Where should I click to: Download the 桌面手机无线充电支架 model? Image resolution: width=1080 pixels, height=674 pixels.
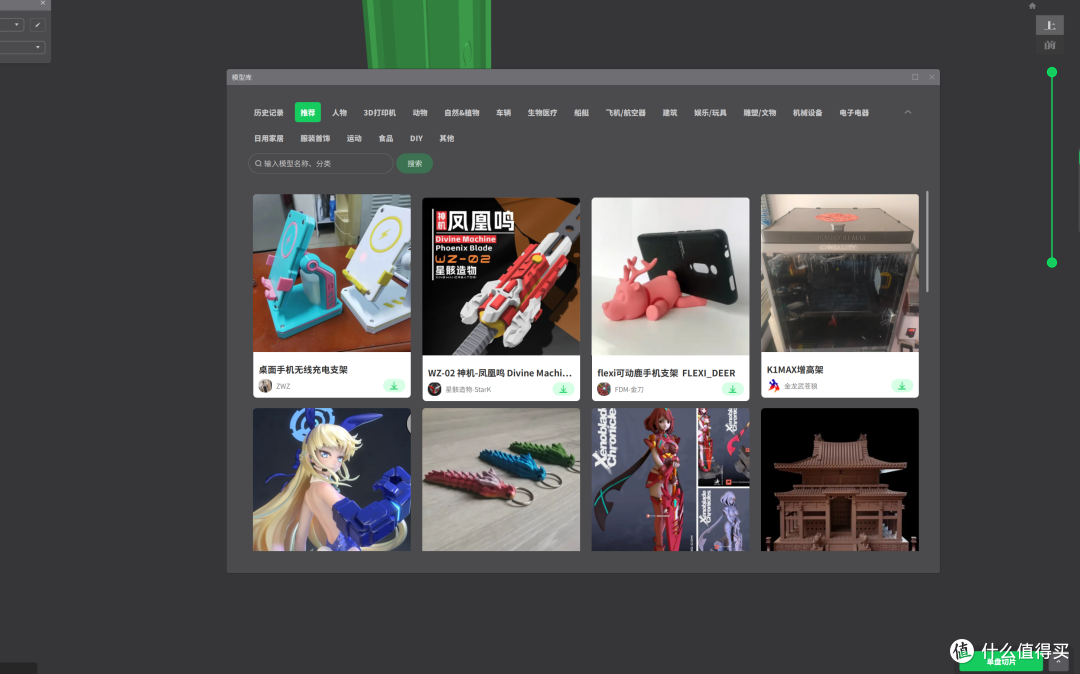pyautogui.click(x=394, y=386)
